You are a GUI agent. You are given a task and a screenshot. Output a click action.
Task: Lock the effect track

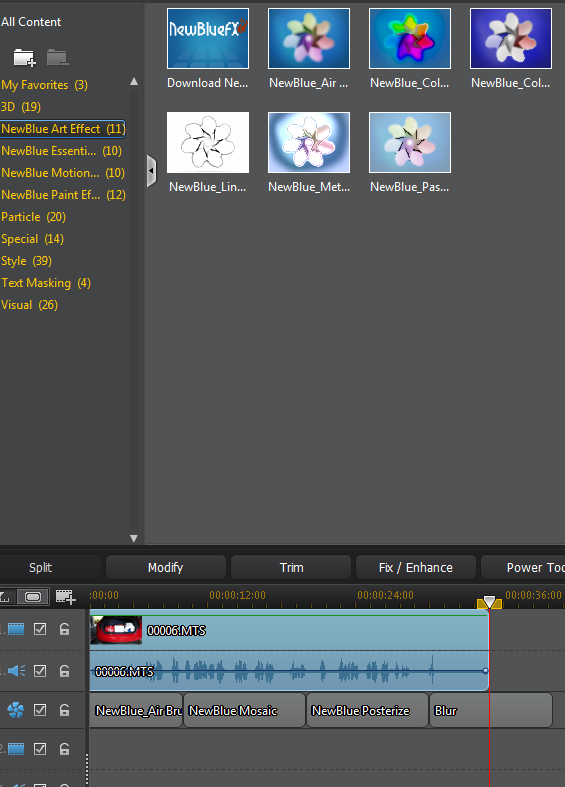point(64,710)
